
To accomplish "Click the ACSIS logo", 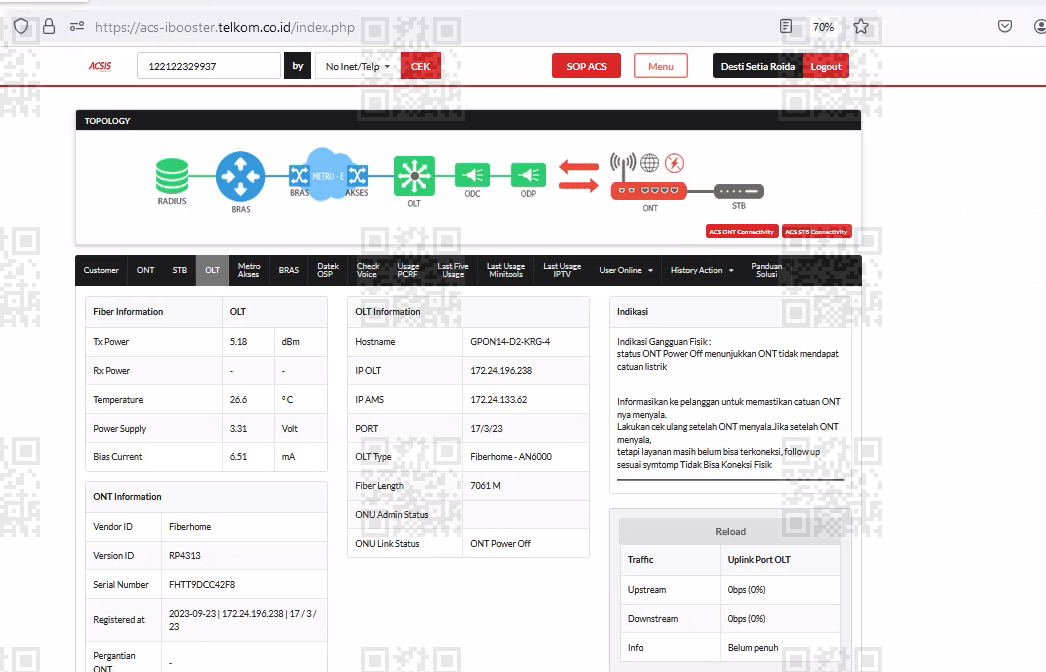I will [100, 66].
